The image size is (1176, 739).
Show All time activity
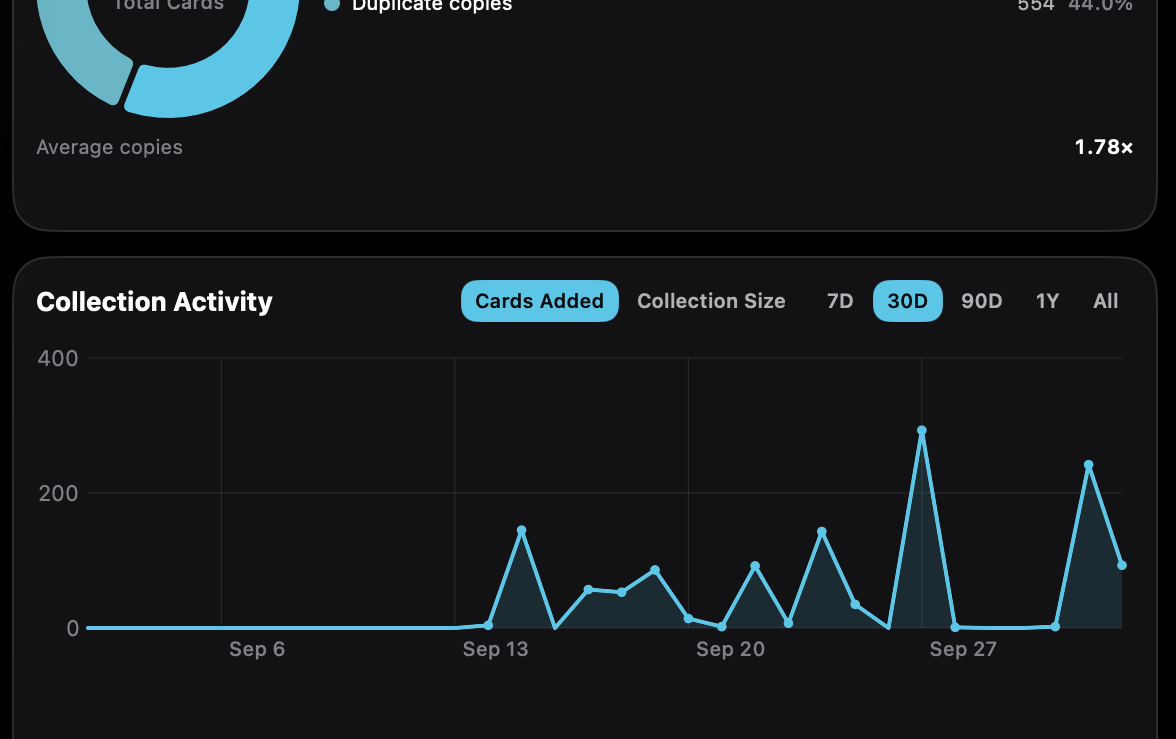point(1106,301)
